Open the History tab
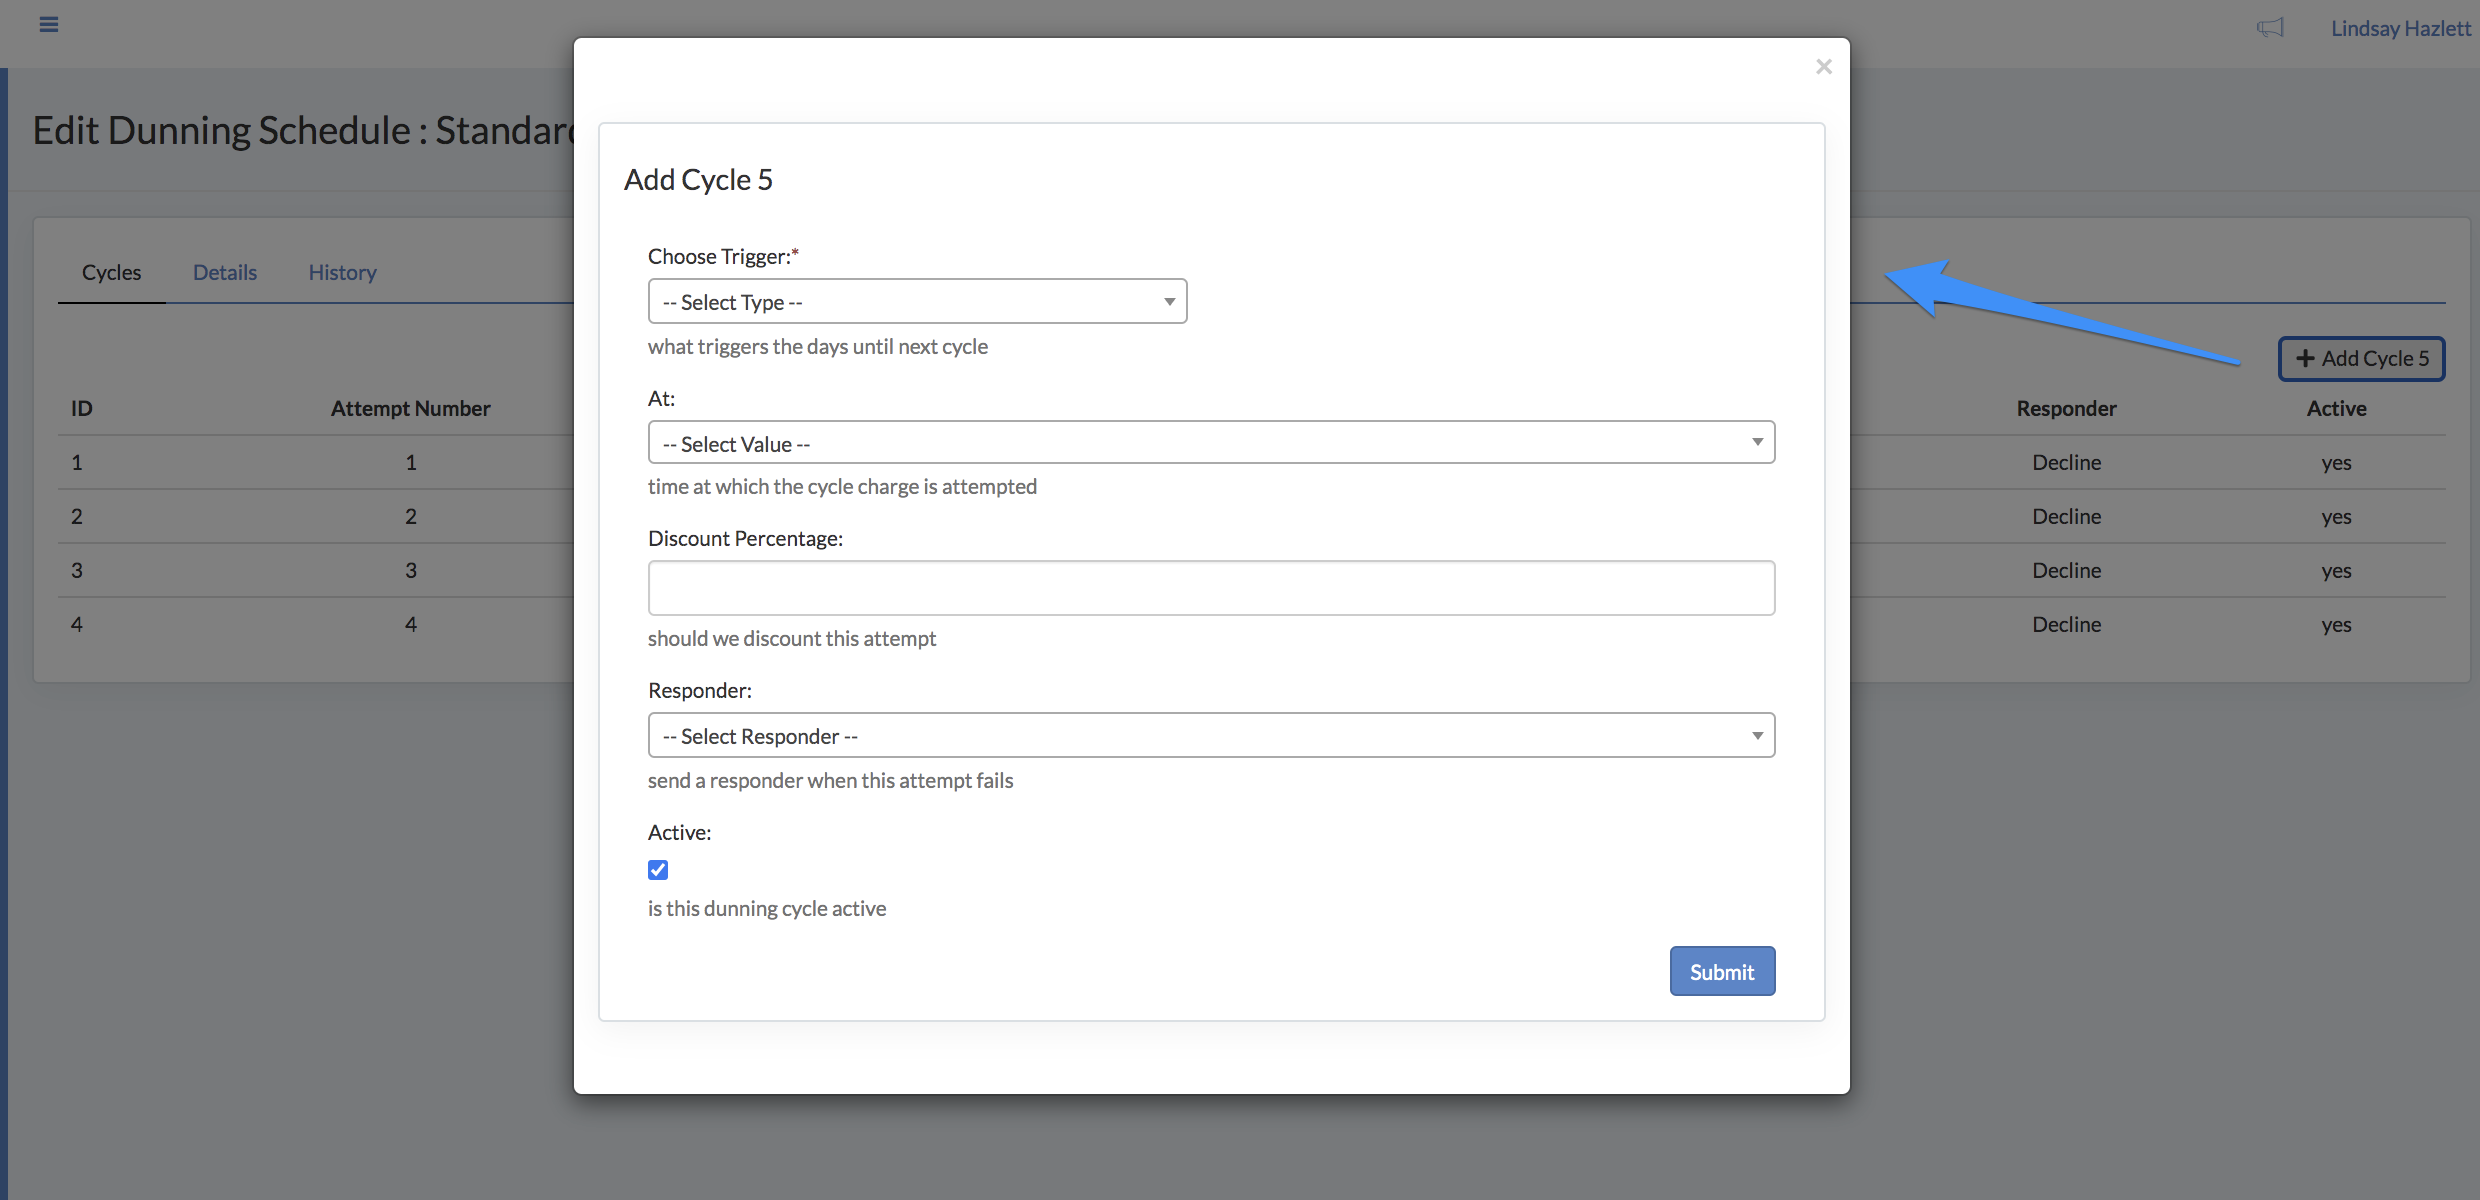The image size is (2480, 1200). [x=342, y=273]
